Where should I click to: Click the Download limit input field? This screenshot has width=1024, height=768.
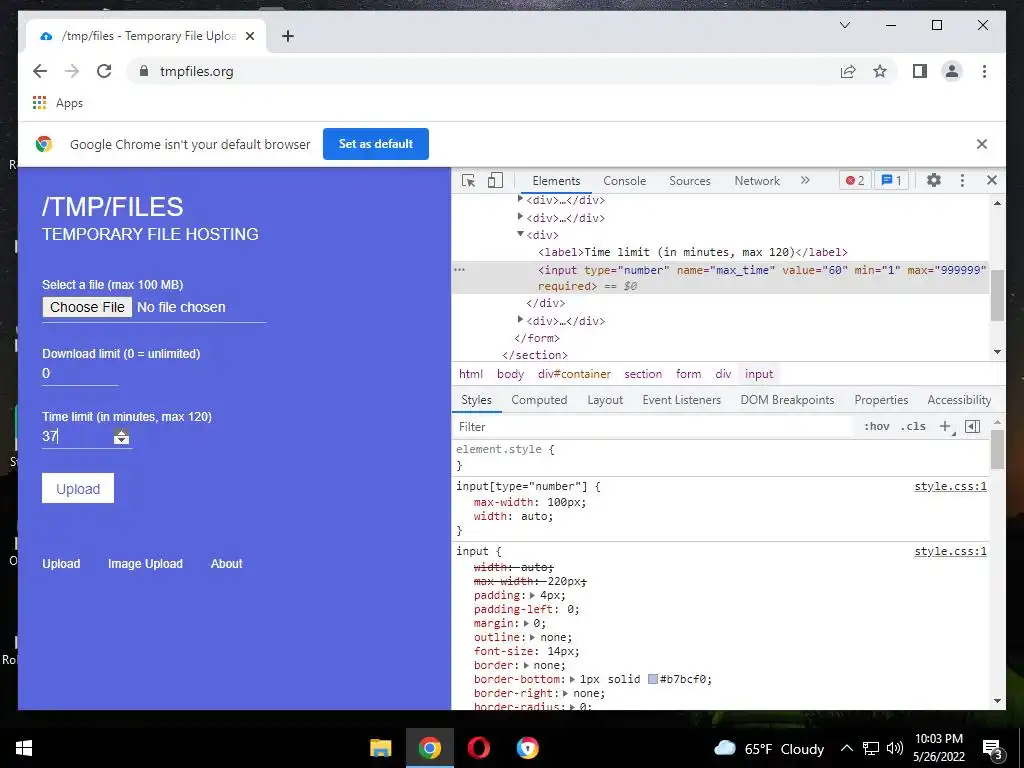tap(80, 374)
